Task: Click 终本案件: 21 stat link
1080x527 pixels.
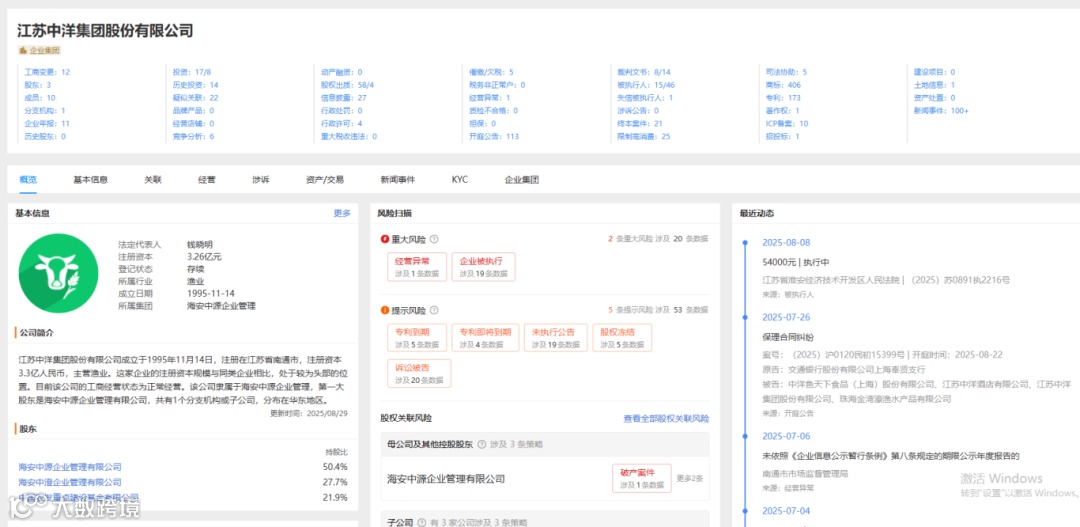Action: coord(640,123)
